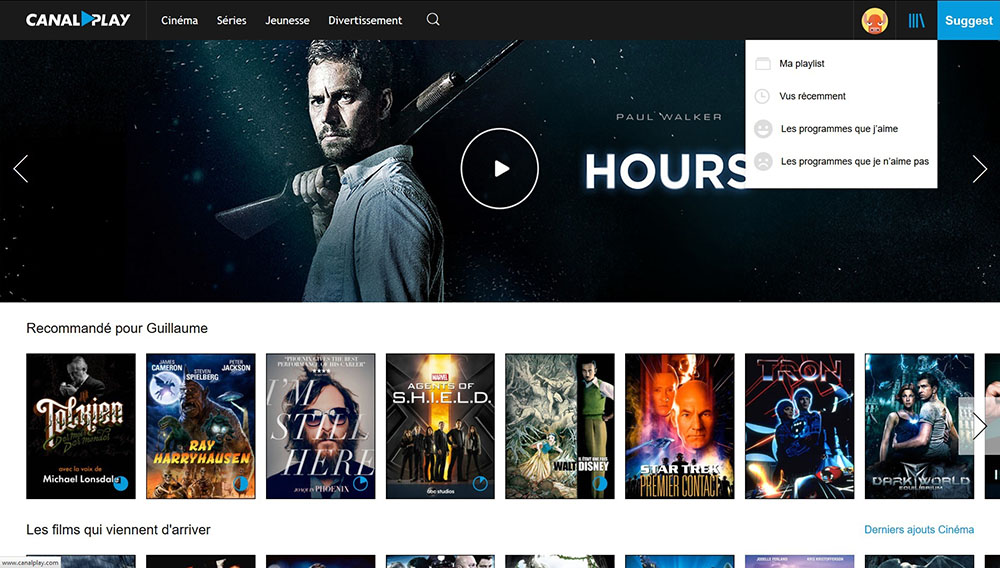Go to previous hero banner slide

pos(20,169)
